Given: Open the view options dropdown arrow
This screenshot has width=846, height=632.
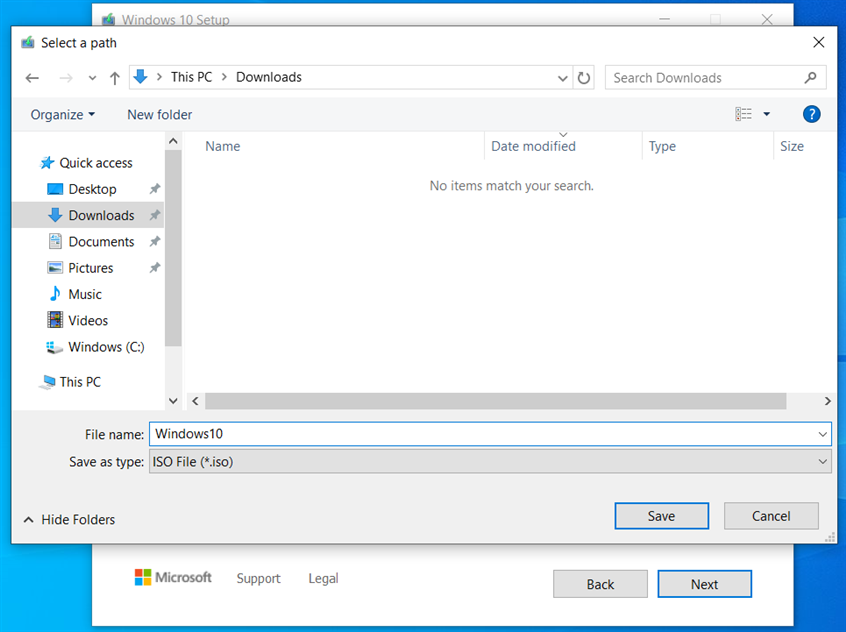Looking at the screenshot, I should 766,114.
